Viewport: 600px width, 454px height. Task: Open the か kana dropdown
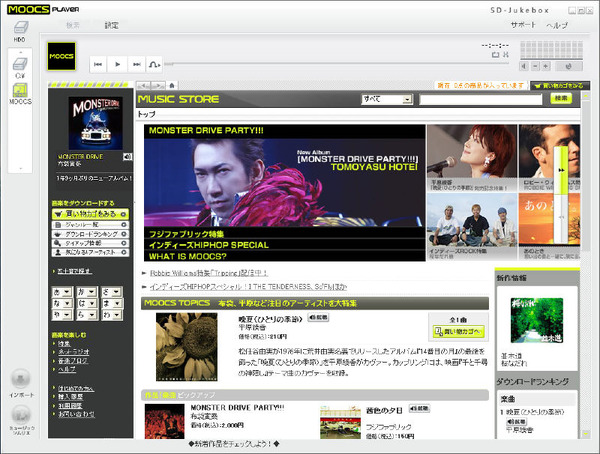[87, 292]
